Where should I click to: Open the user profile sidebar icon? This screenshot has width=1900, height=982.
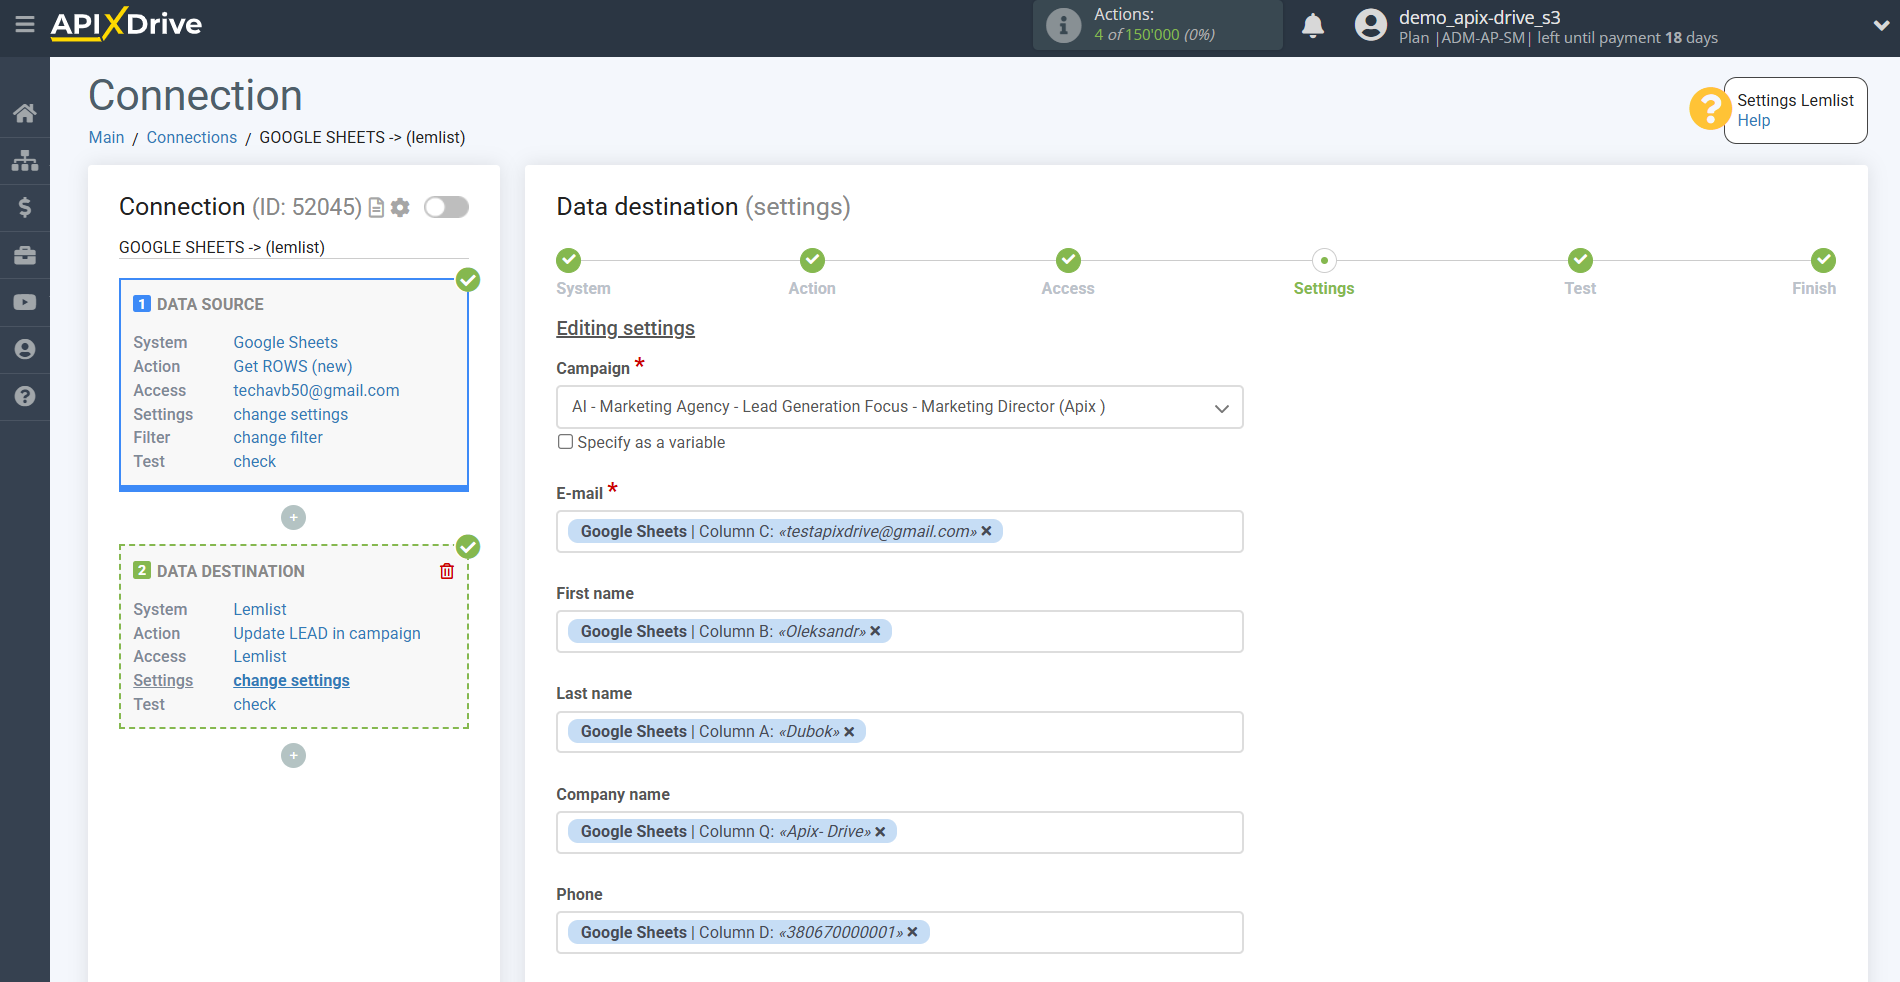pyautogui.click(x=25, y=349)
